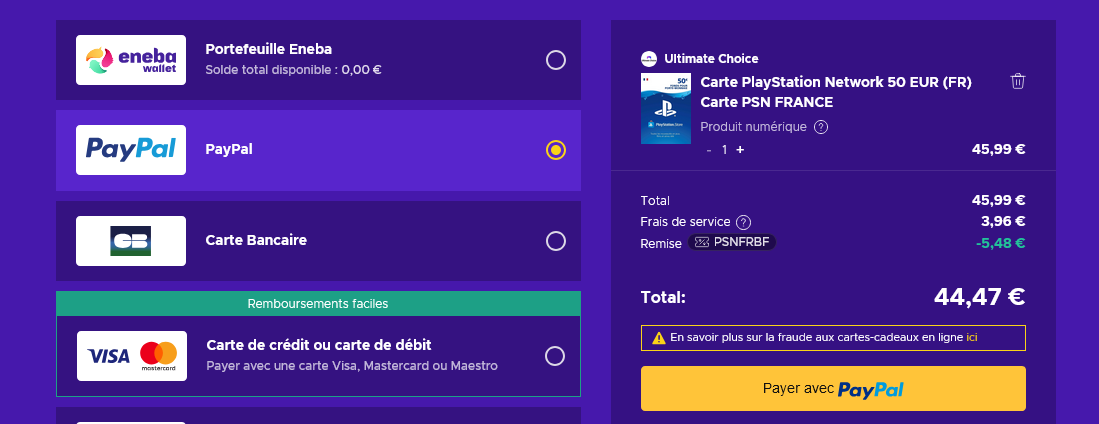The width and height of the screenshot is (1099, 424).
Task: Choose Carte Bancaire radio option
Action: coord(556,241)
